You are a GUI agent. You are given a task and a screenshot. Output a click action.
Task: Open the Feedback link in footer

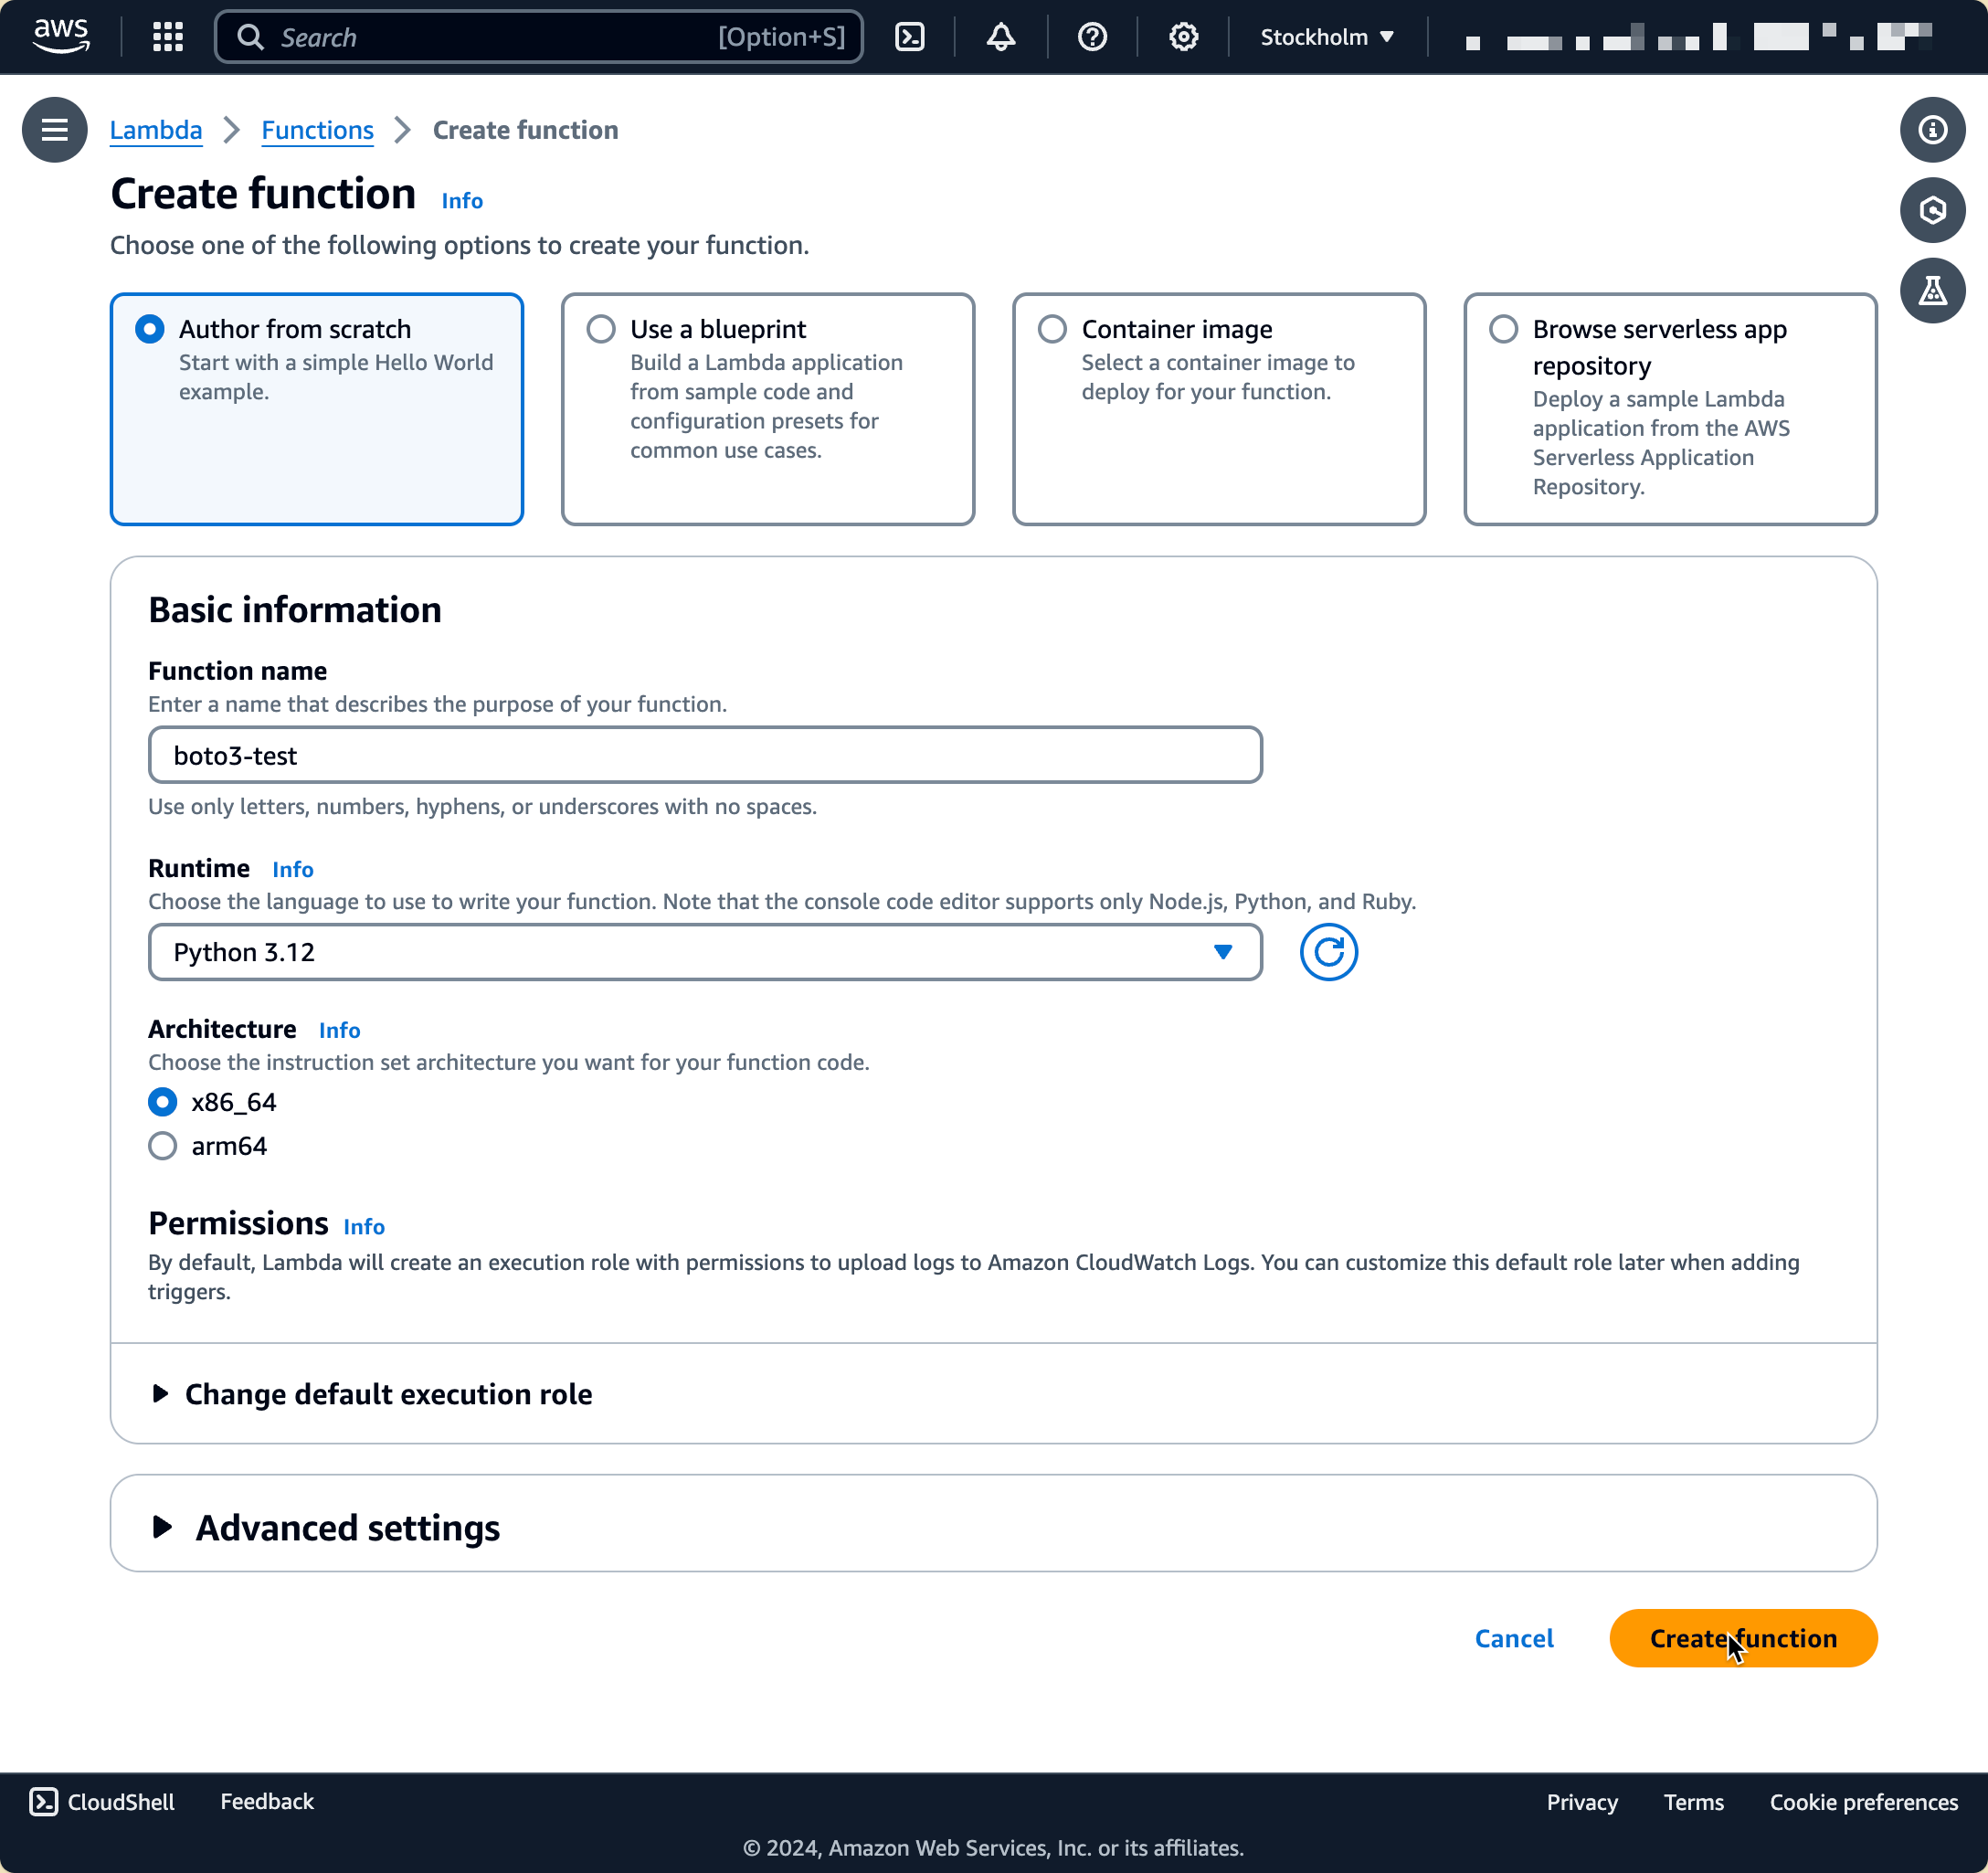pos(267,1802)
